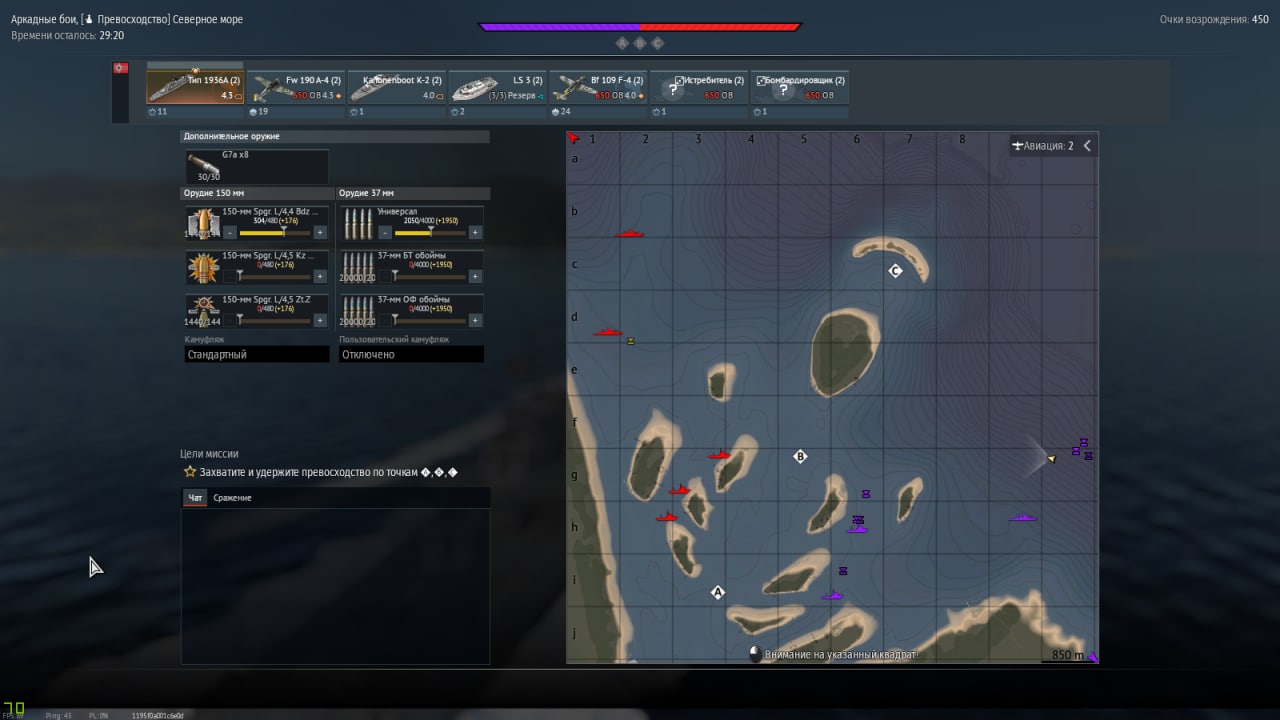The height and width of the screenshot is (720, 1280).
Task: Click the 37-мм БТ обоймы ammo icon
Action: 358,267
